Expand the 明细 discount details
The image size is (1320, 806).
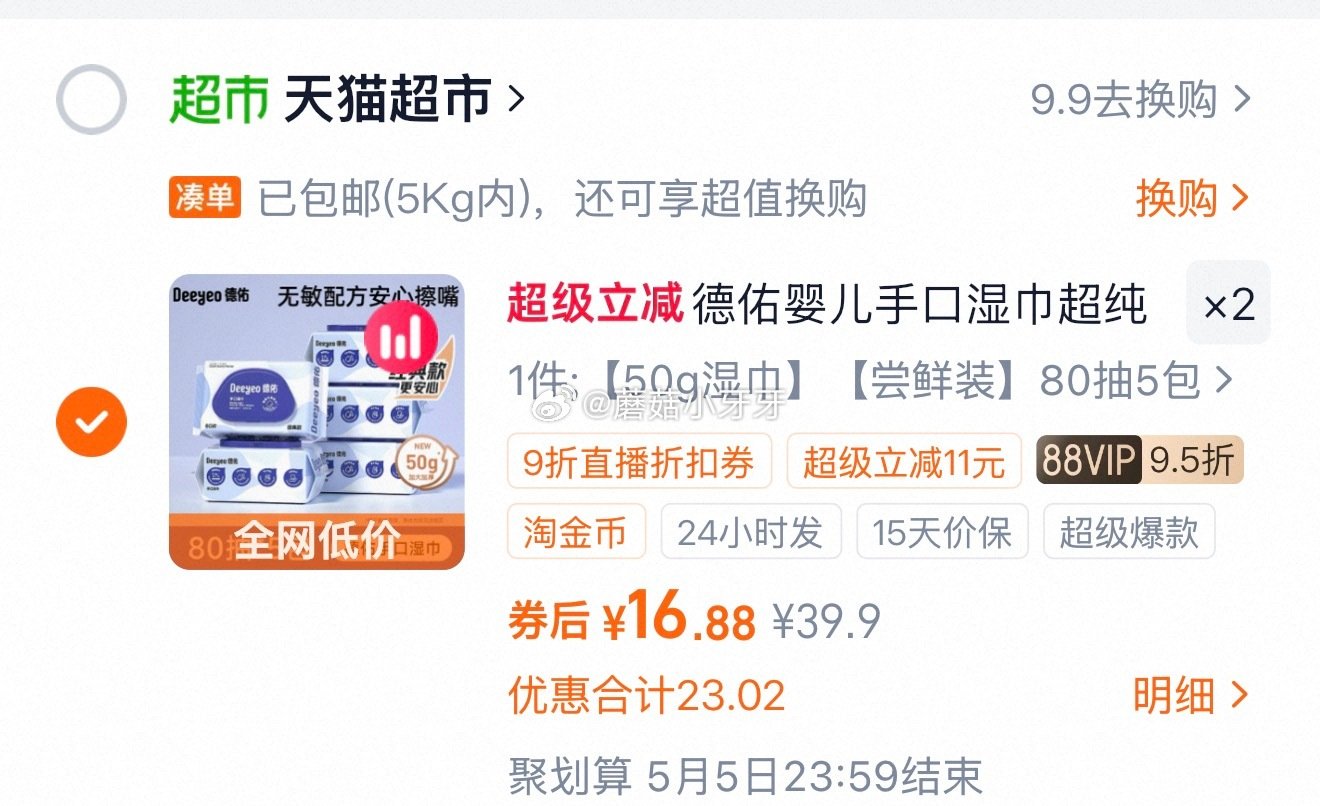tap(1191, 696)
